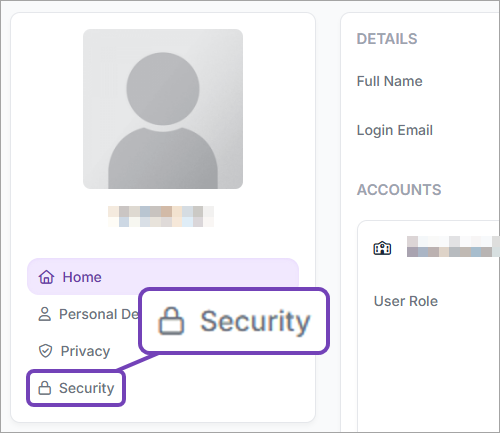Screen dimensions: 500x433
Task: Click the Security lock icon in sidebar
Action: point(45,388)
